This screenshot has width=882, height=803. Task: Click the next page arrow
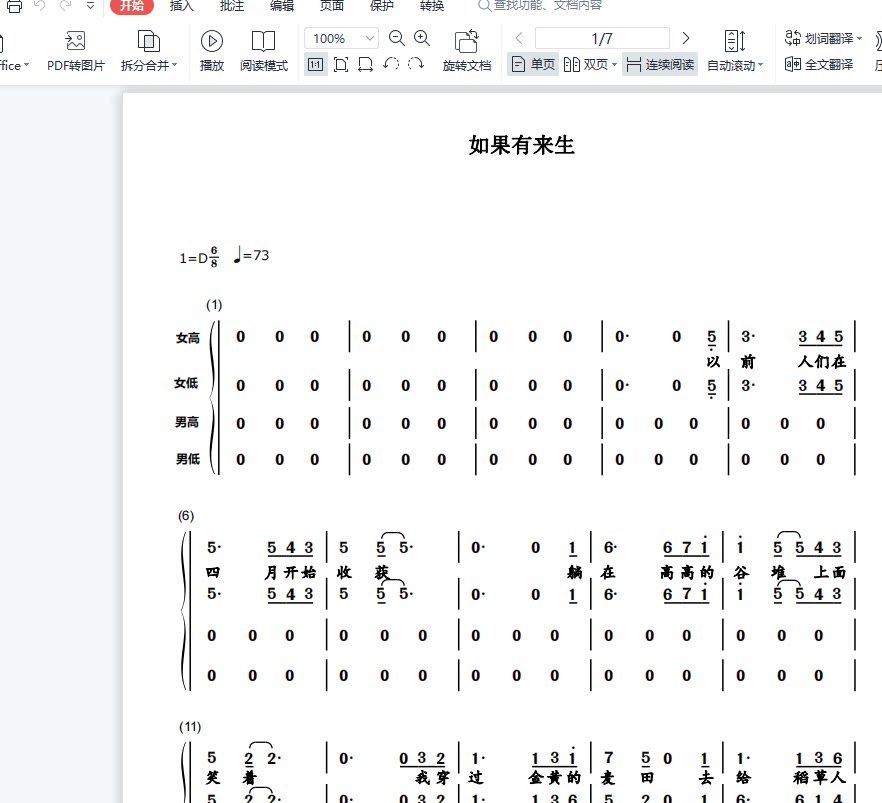pyautogui.click(x=686, y=37)
